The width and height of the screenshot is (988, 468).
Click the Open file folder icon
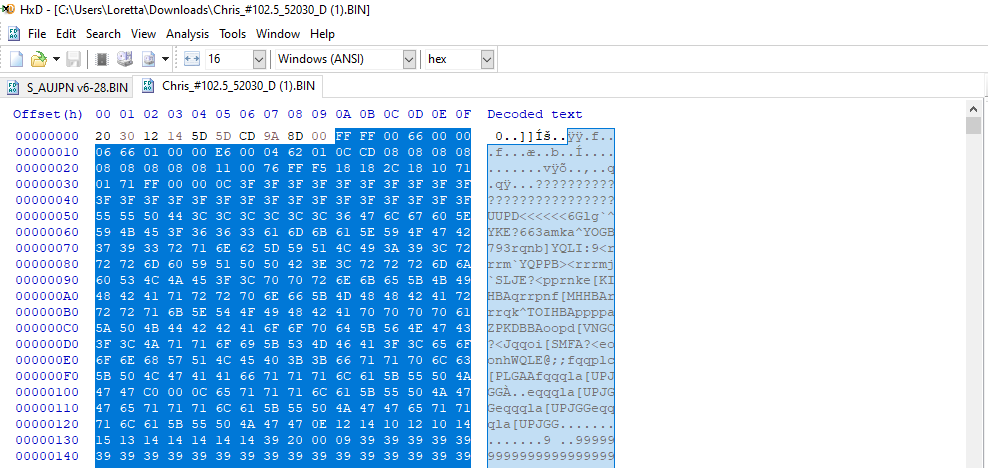click(38, 60)
